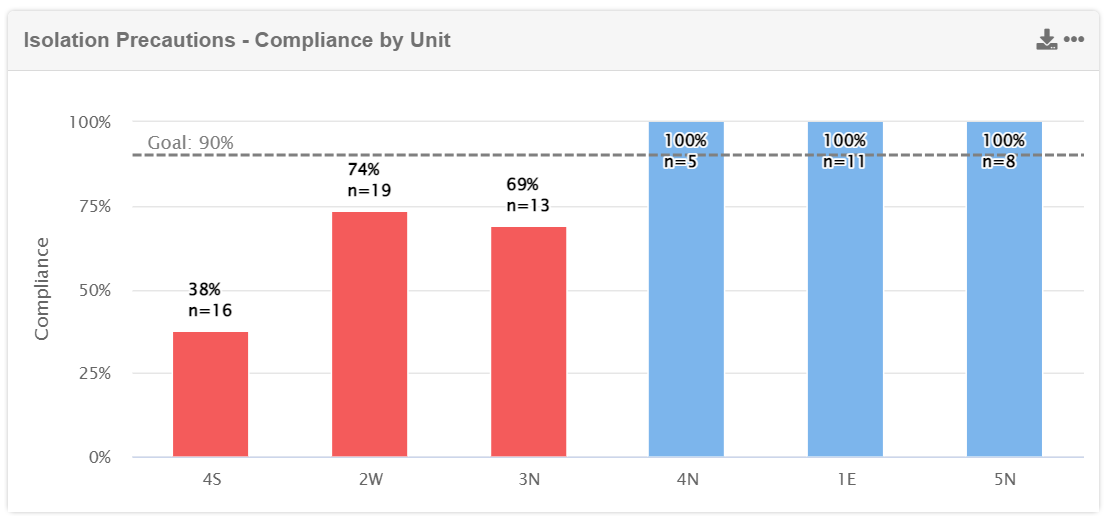This screenshot has height=524, width=1111.
Task: Click the 69% n=13 data label
Action: 528,195
